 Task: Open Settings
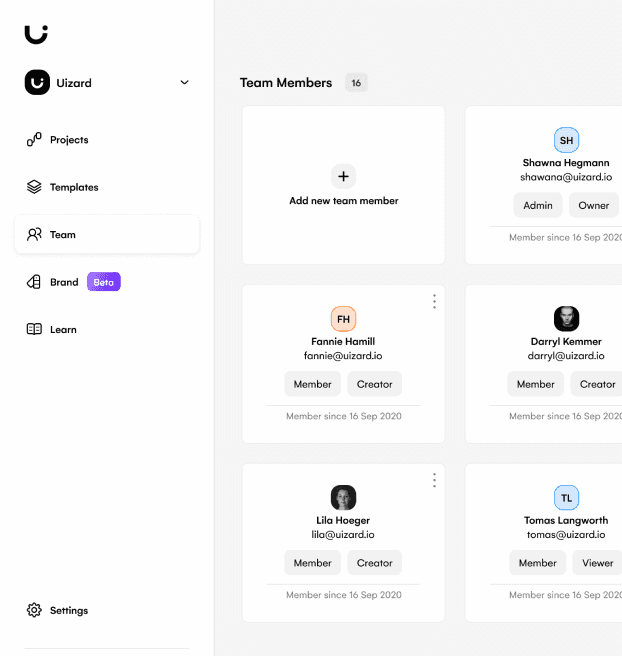69,610
